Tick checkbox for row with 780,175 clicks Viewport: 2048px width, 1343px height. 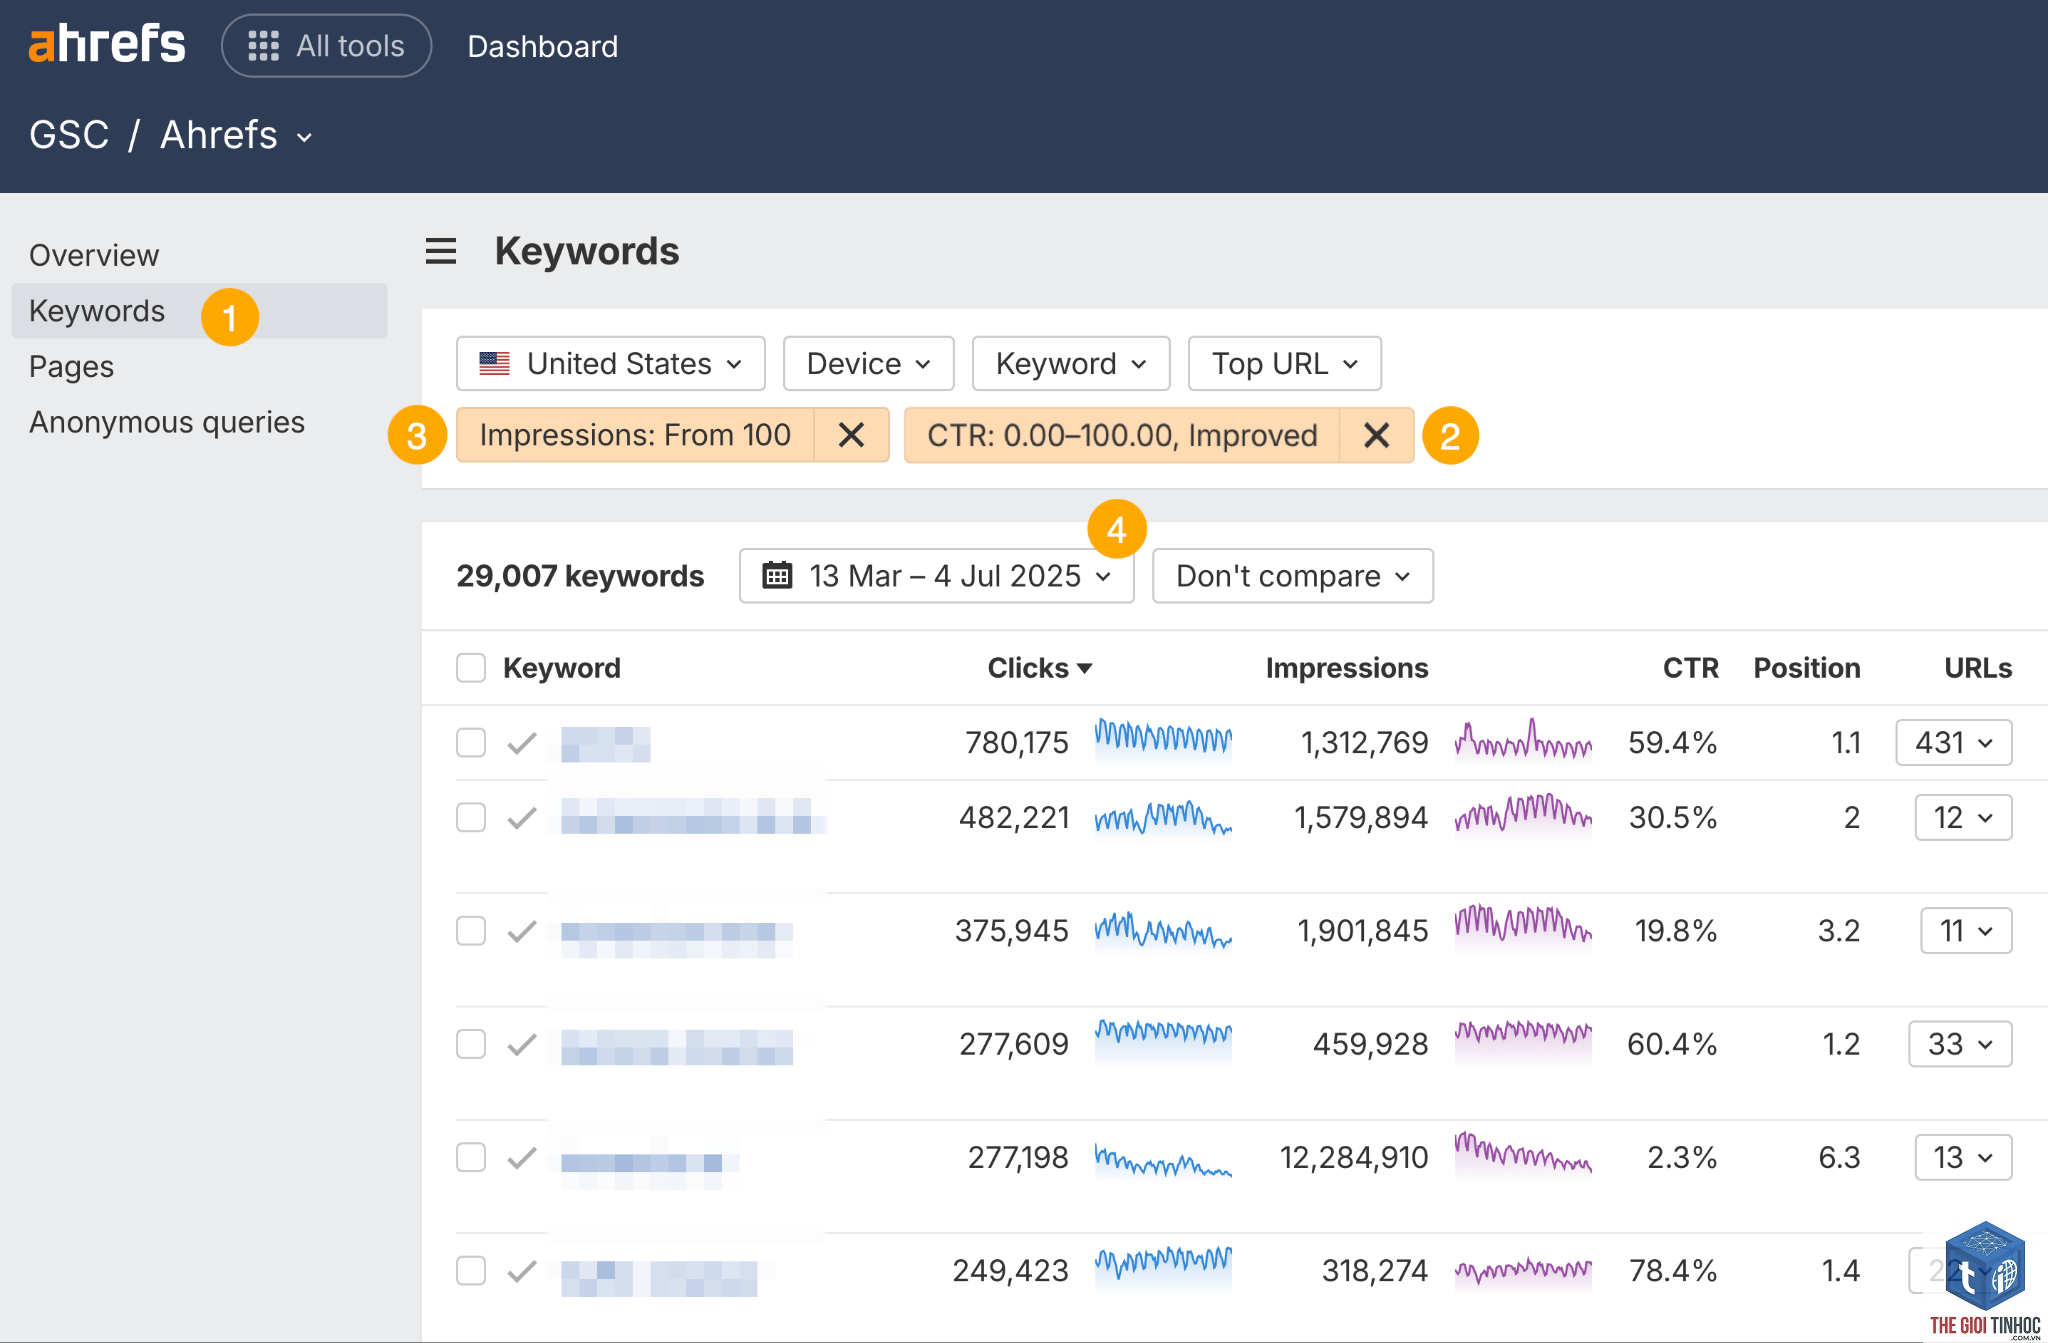(471, 743)
